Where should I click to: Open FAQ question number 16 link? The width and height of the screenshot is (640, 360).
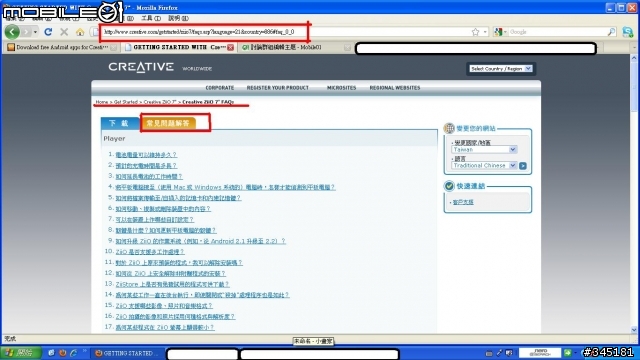pyautogui.click(x=176, y=316)
